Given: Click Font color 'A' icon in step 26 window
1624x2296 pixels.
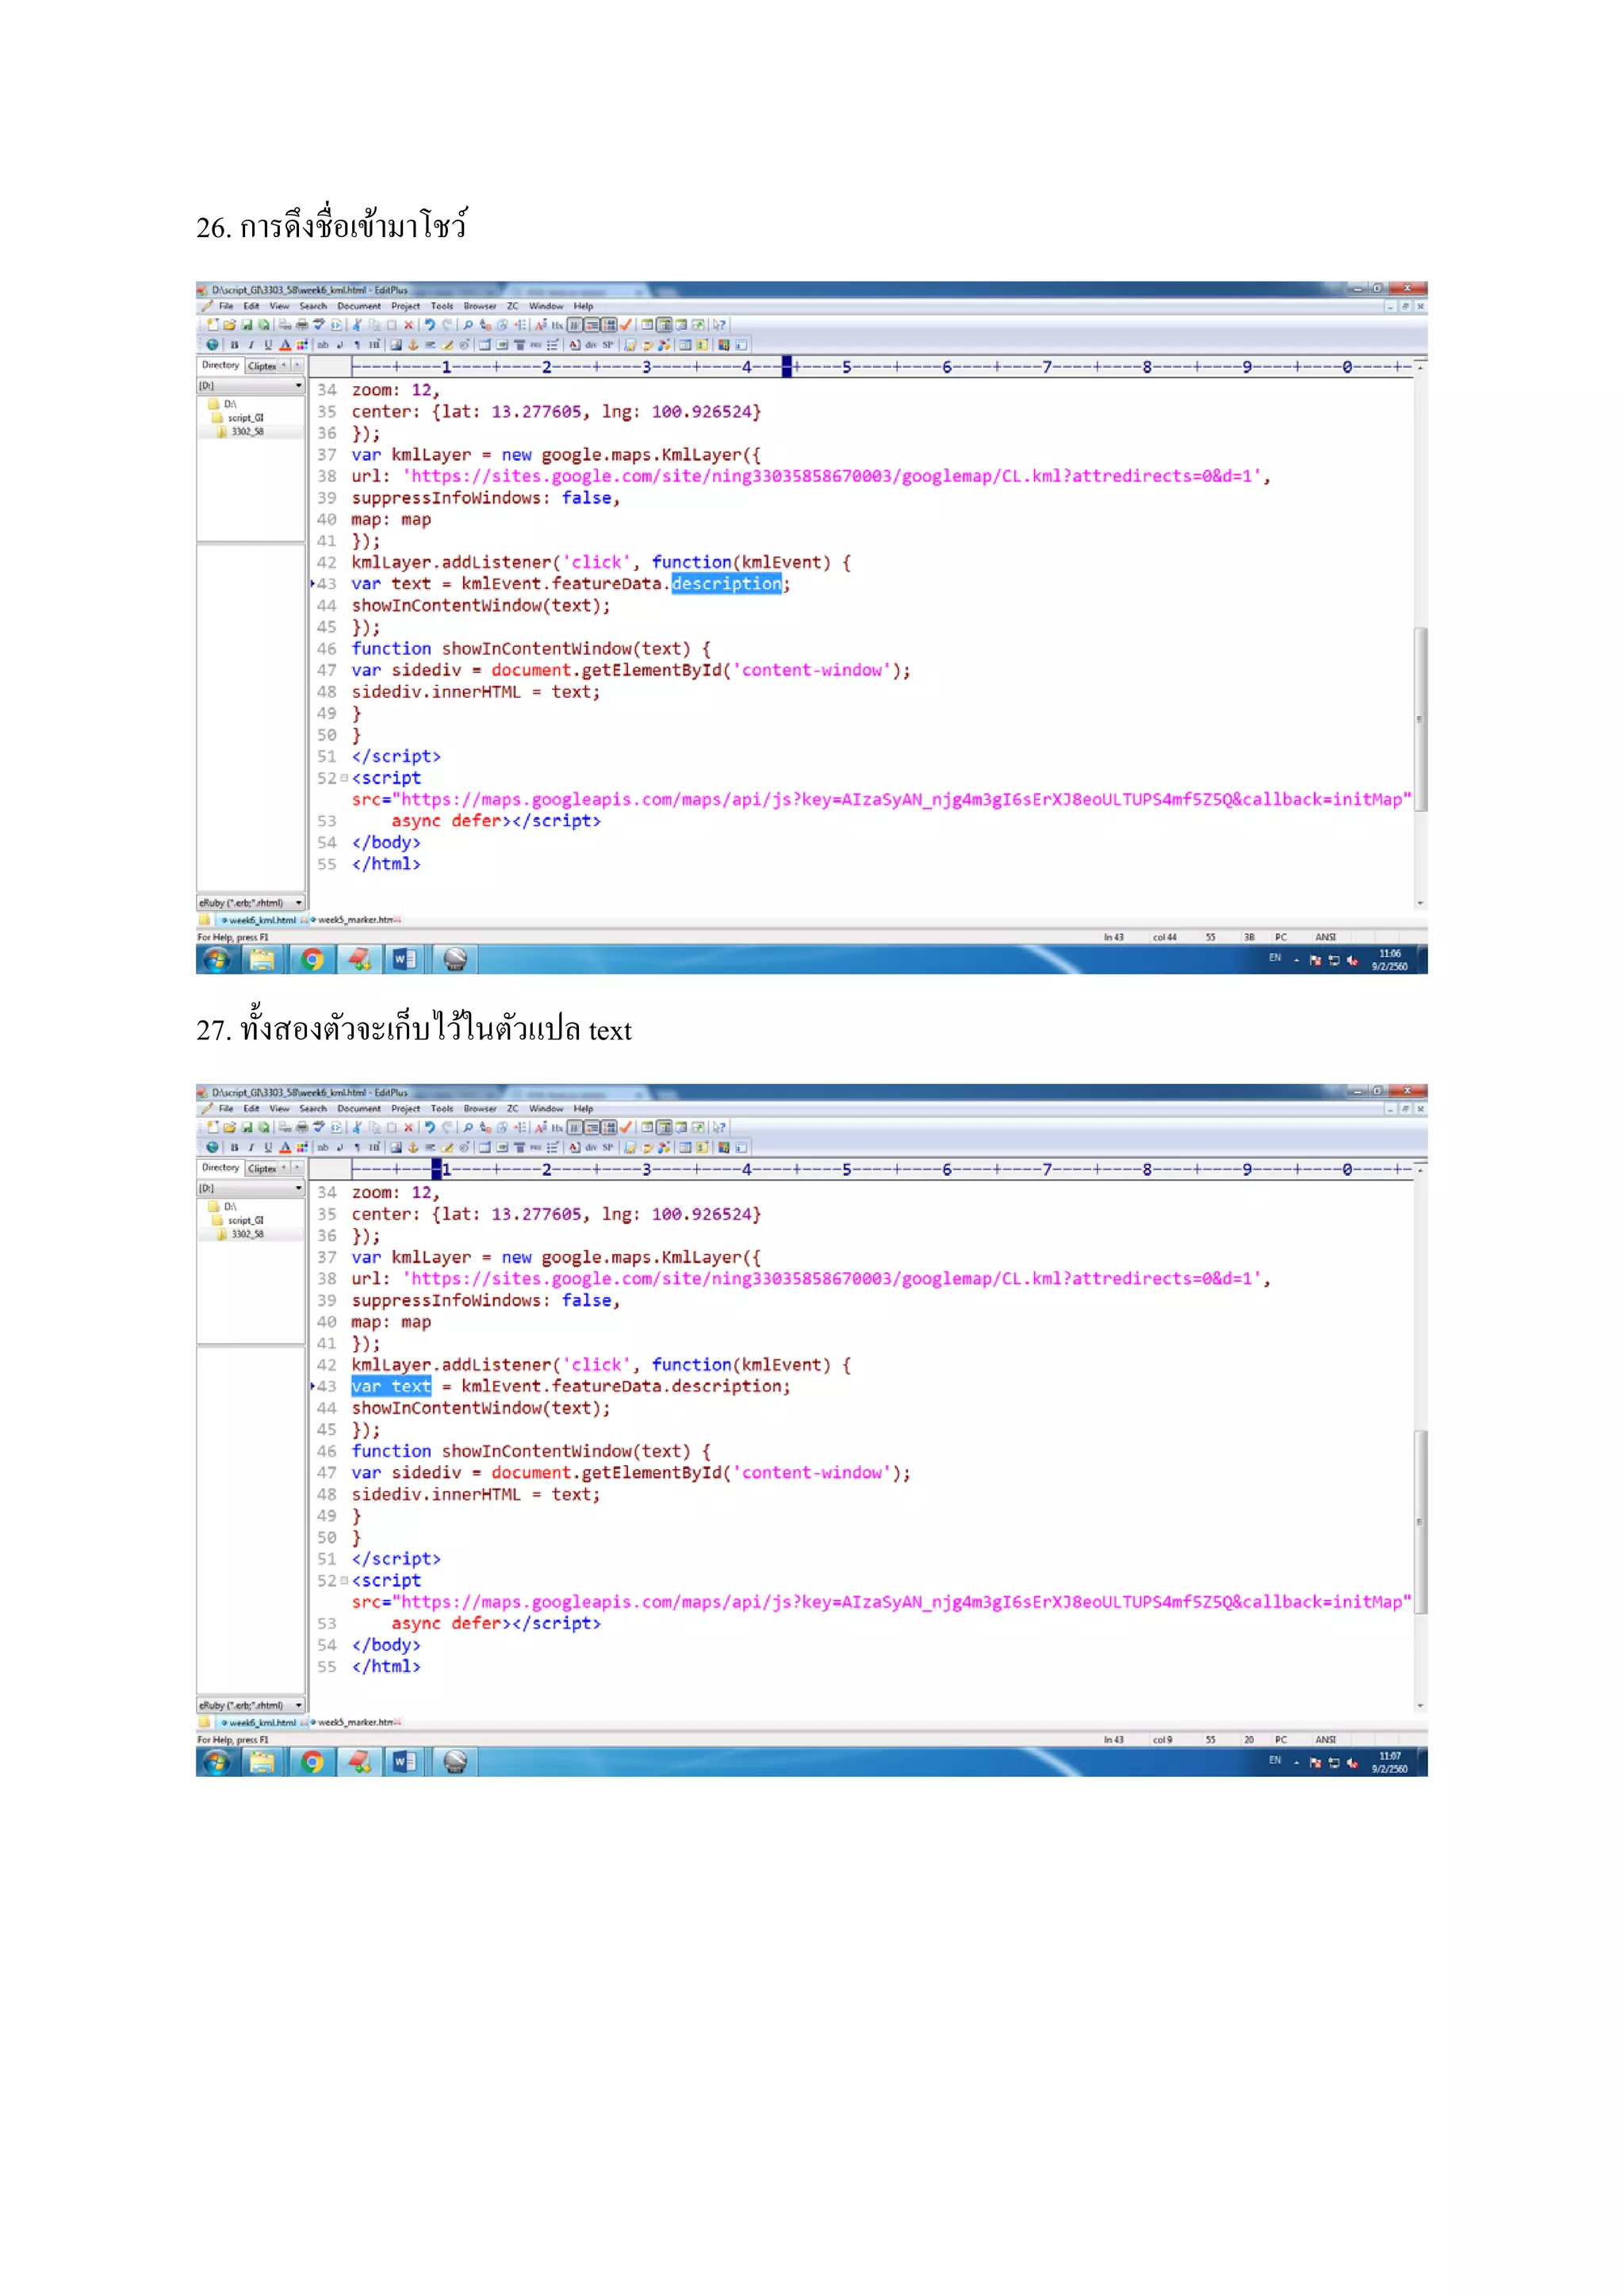Looking at the screenshot, I should tap(285, 345).
